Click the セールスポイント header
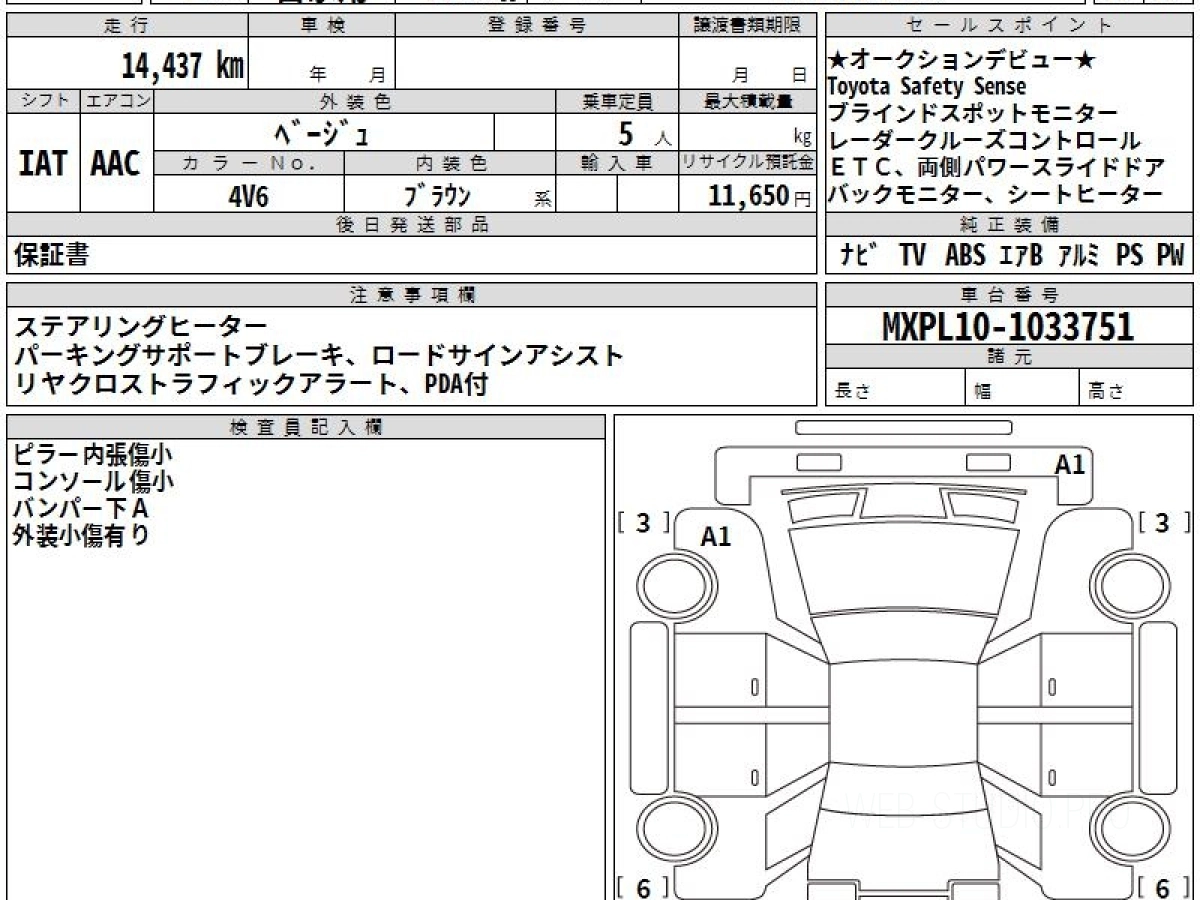This screenshot has height=900, width=1200. tap(1009, 26)
